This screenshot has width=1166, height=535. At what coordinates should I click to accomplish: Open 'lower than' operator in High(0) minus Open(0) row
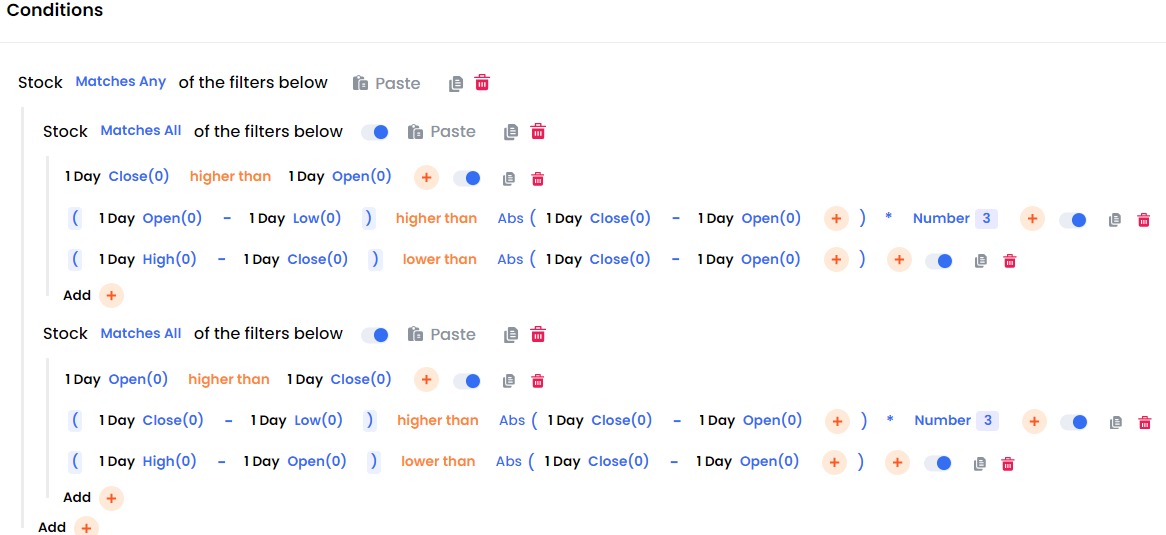438,461
